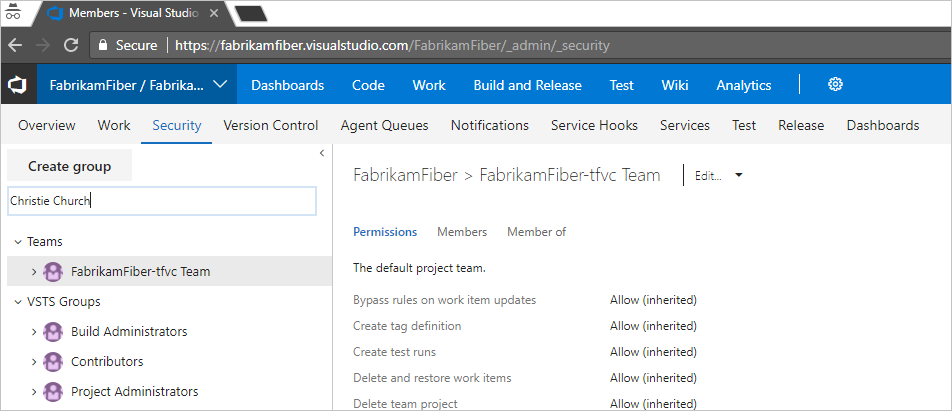
Task: Open the settings gear icon
Action: [x=835, y=84]
